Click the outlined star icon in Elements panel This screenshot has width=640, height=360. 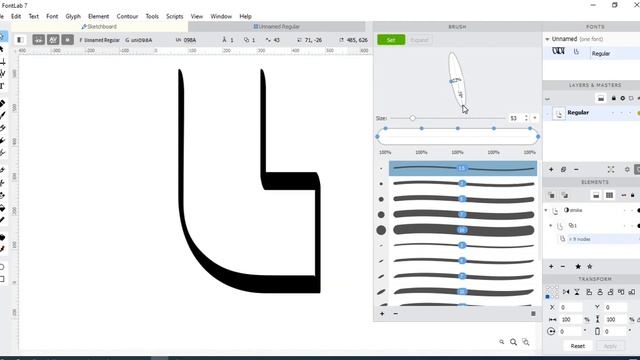point(590,267)
